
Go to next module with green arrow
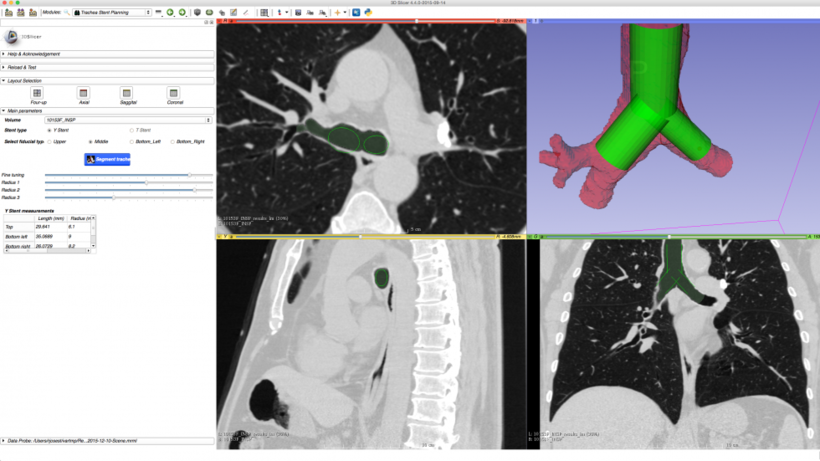tap(182, 12)
